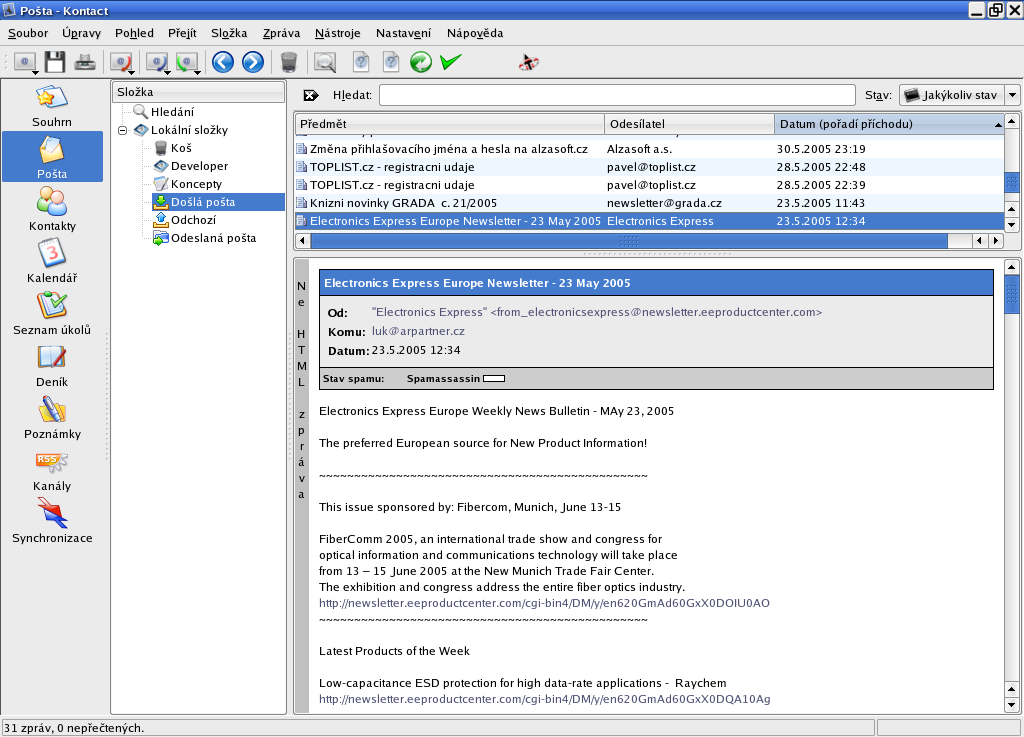Viewport: 1024px width, 737px height.
Task: Click the green circular refresh arrow icon
Action: click(x=421, y=62)
